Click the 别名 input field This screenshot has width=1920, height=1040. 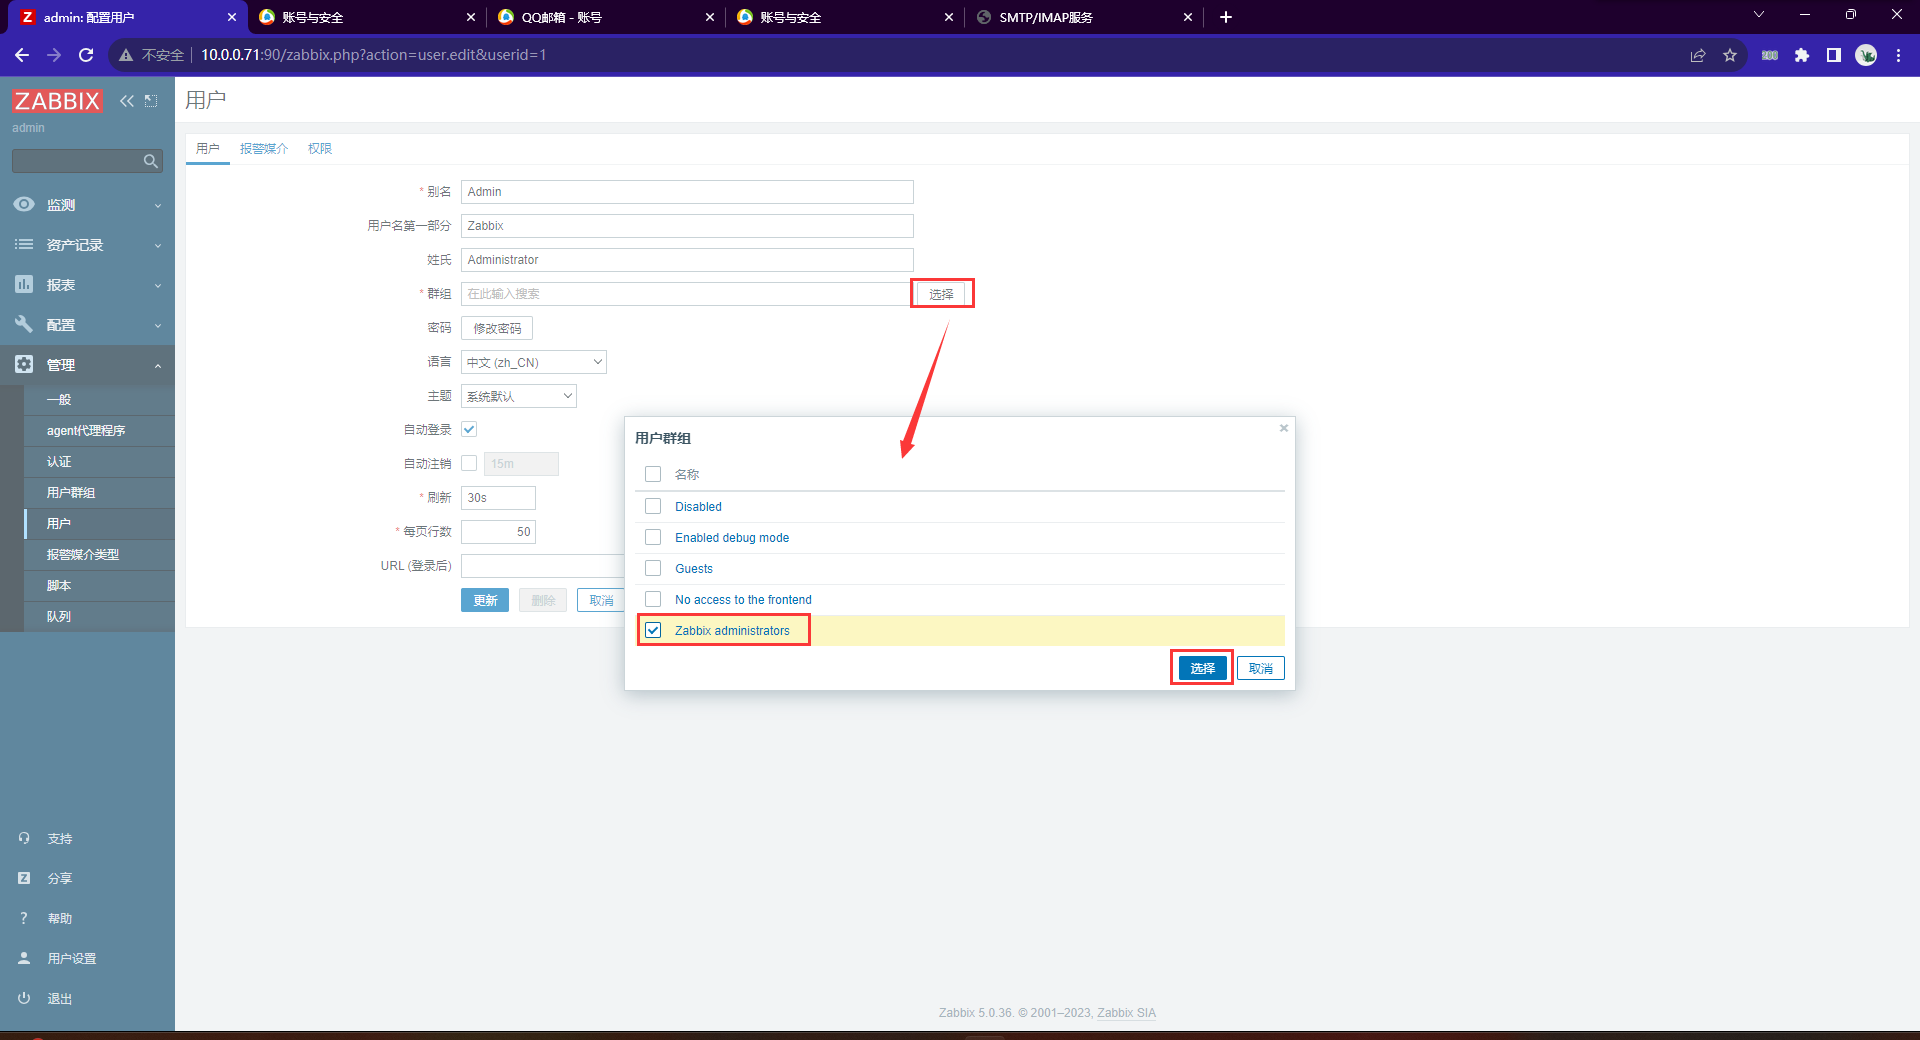[x=687, y=192]
